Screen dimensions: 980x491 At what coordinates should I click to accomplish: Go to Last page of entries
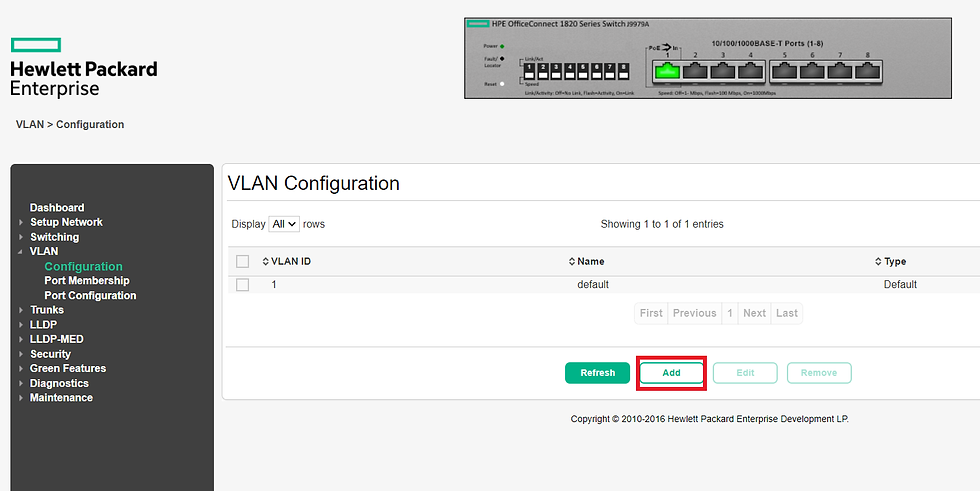coord(787,313)
